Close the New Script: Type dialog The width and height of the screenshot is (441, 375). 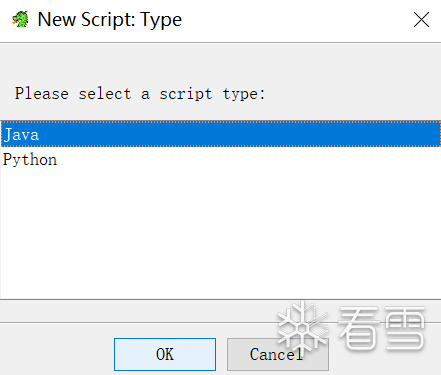[x=421, y=20]
